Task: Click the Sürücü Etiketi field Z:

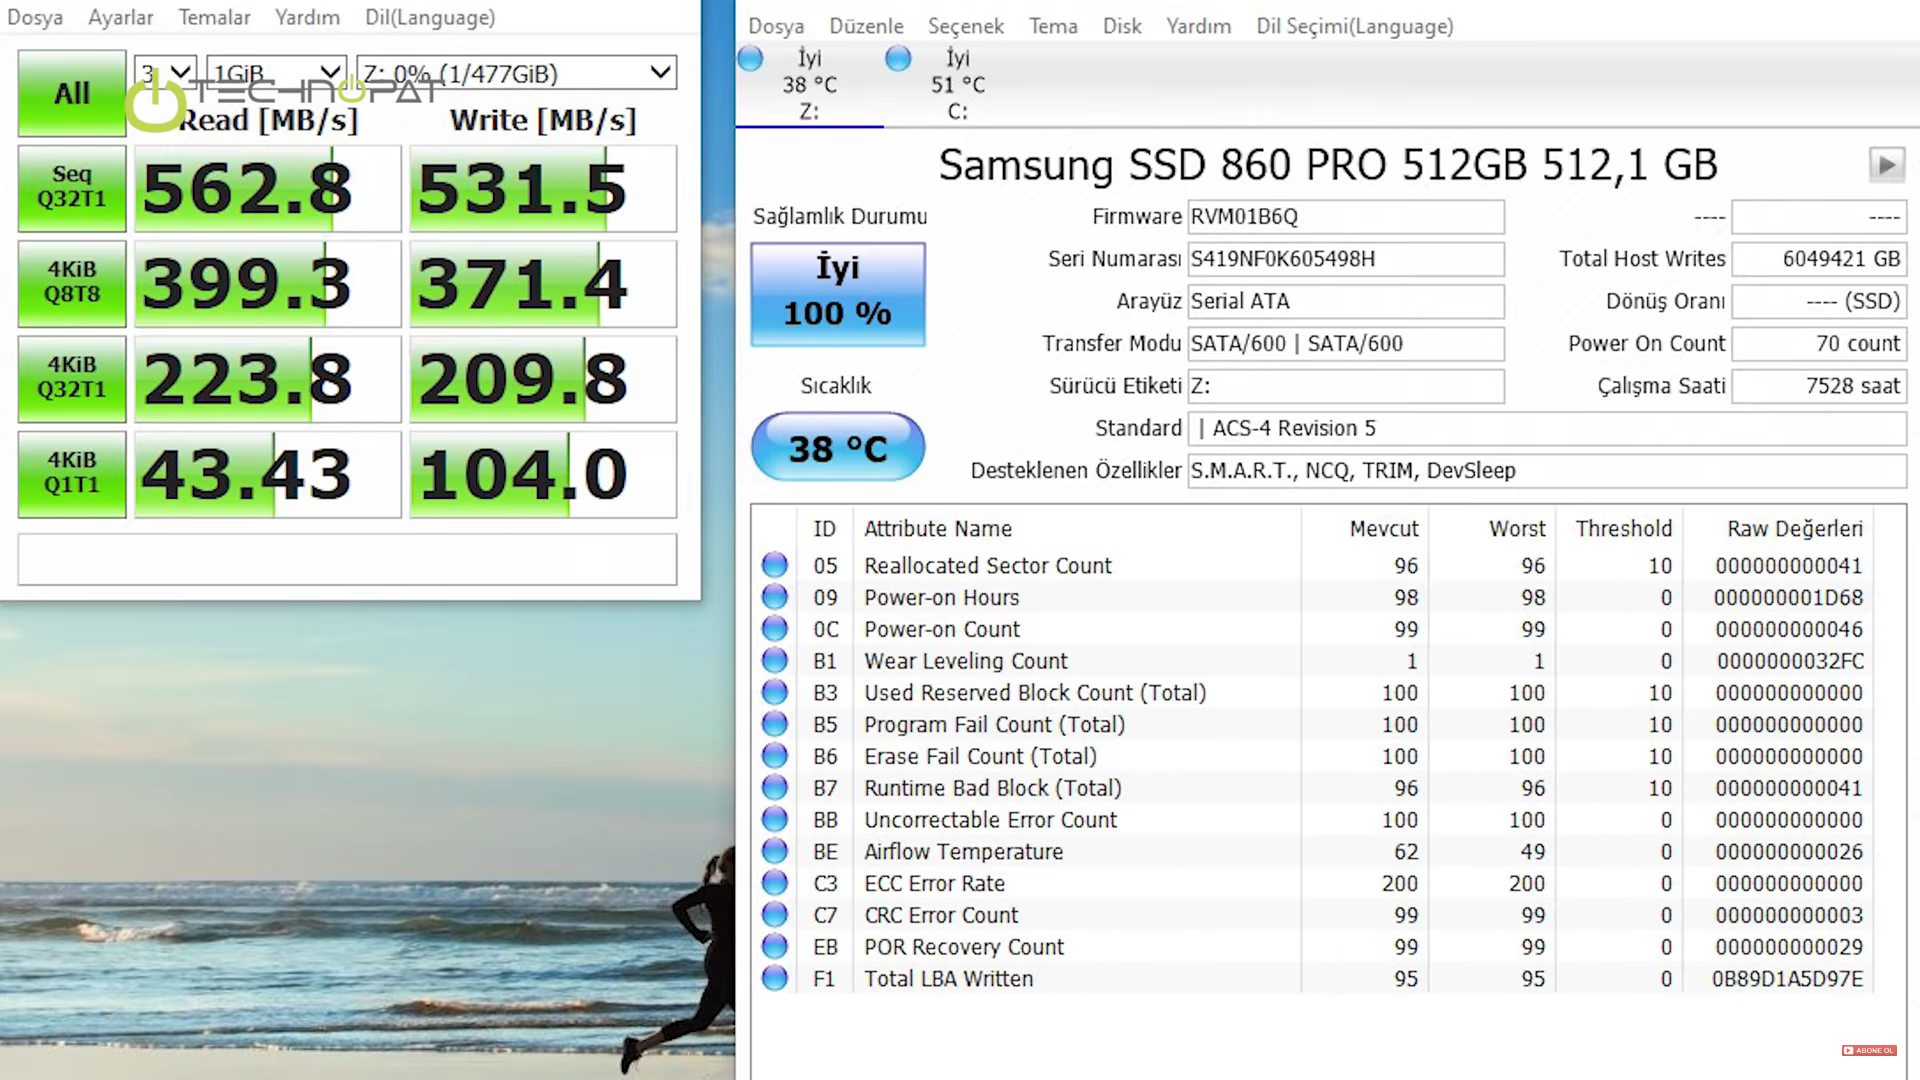Action: (x=1346, y=386)
